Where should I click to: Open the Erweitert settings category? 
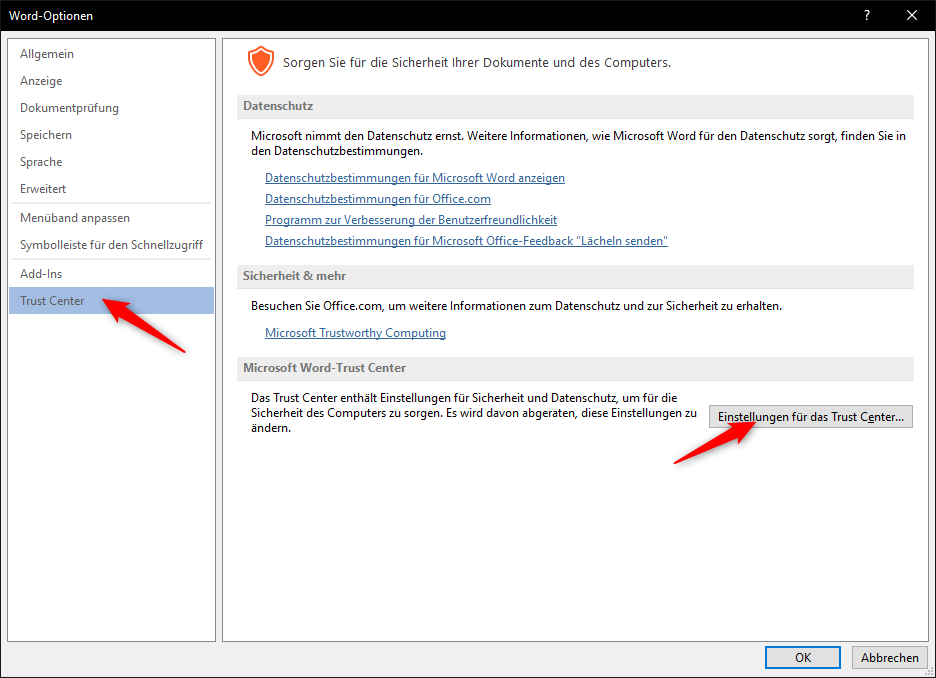click(x=43, y=189)
